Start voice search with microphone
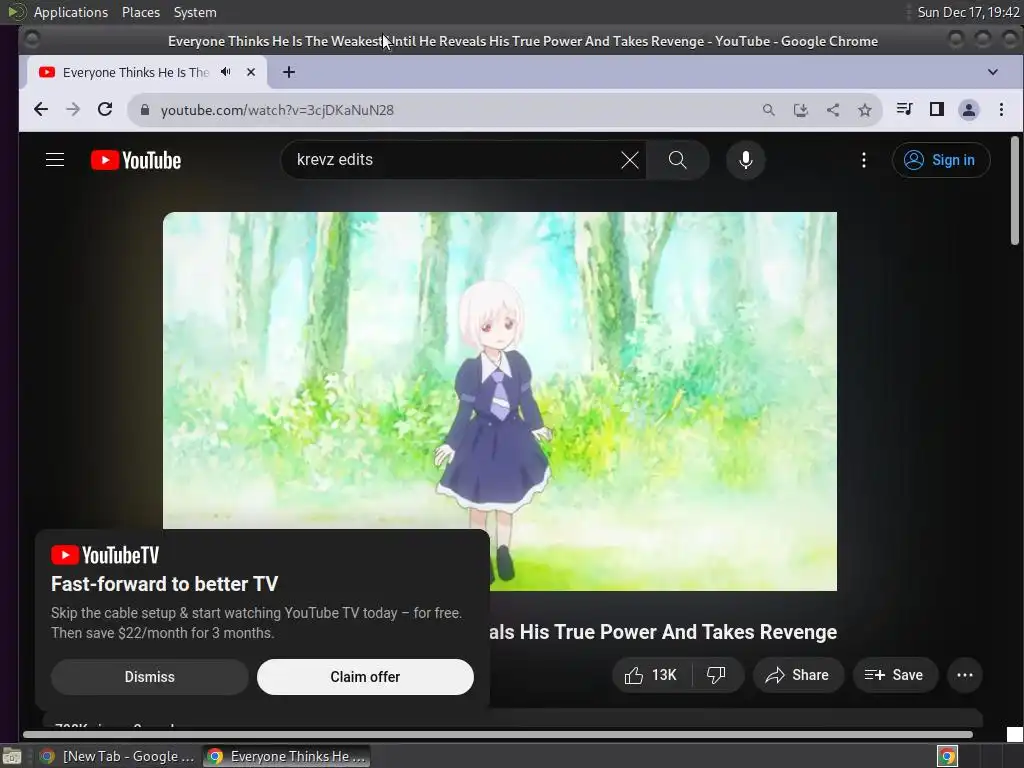The width and height of the screenshot is (1024, 768). tap(745, 160)
